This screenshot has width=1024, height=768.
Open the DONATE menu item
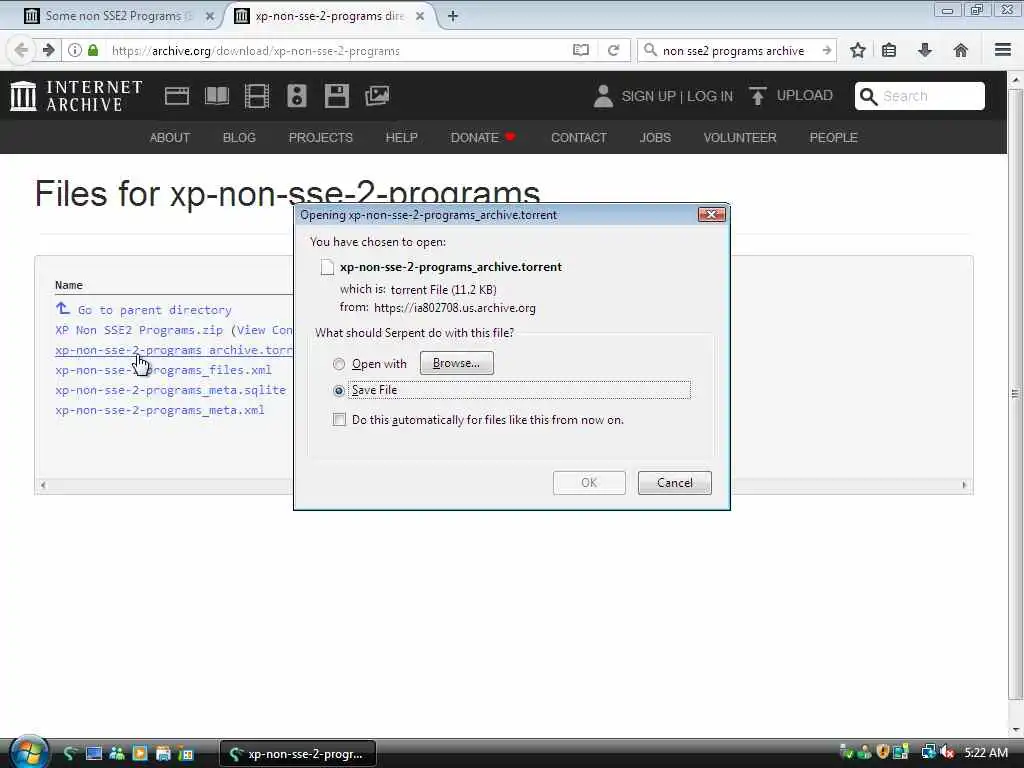[483, 138]
